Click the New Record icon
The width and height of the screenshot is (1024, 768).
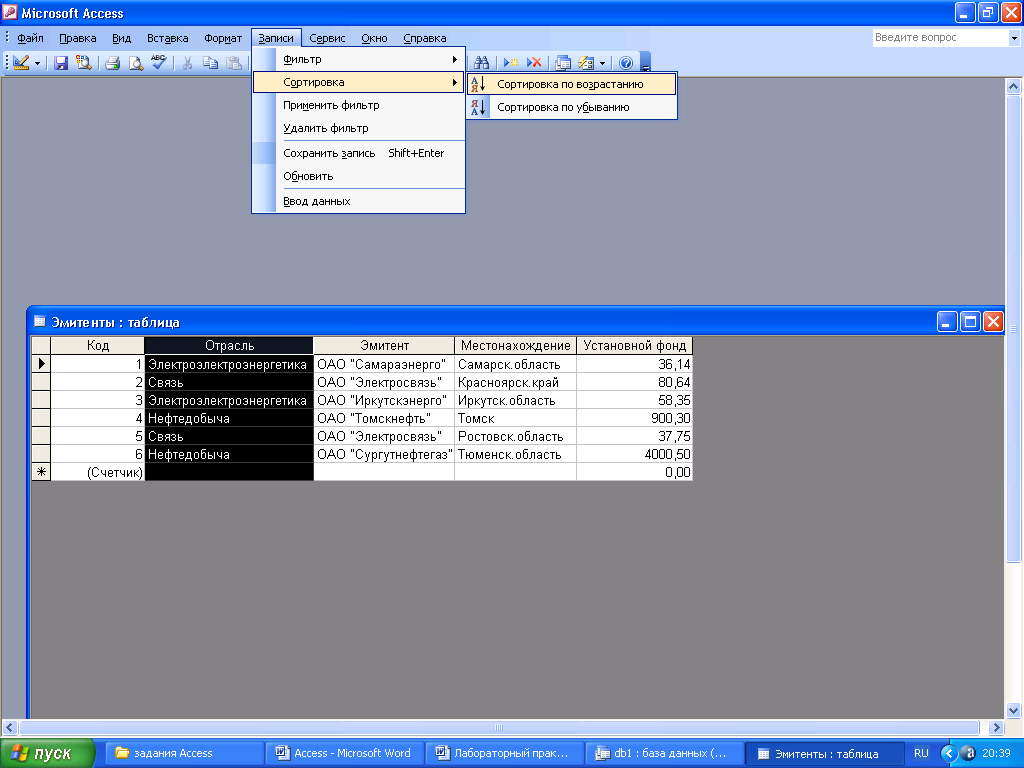510,63
